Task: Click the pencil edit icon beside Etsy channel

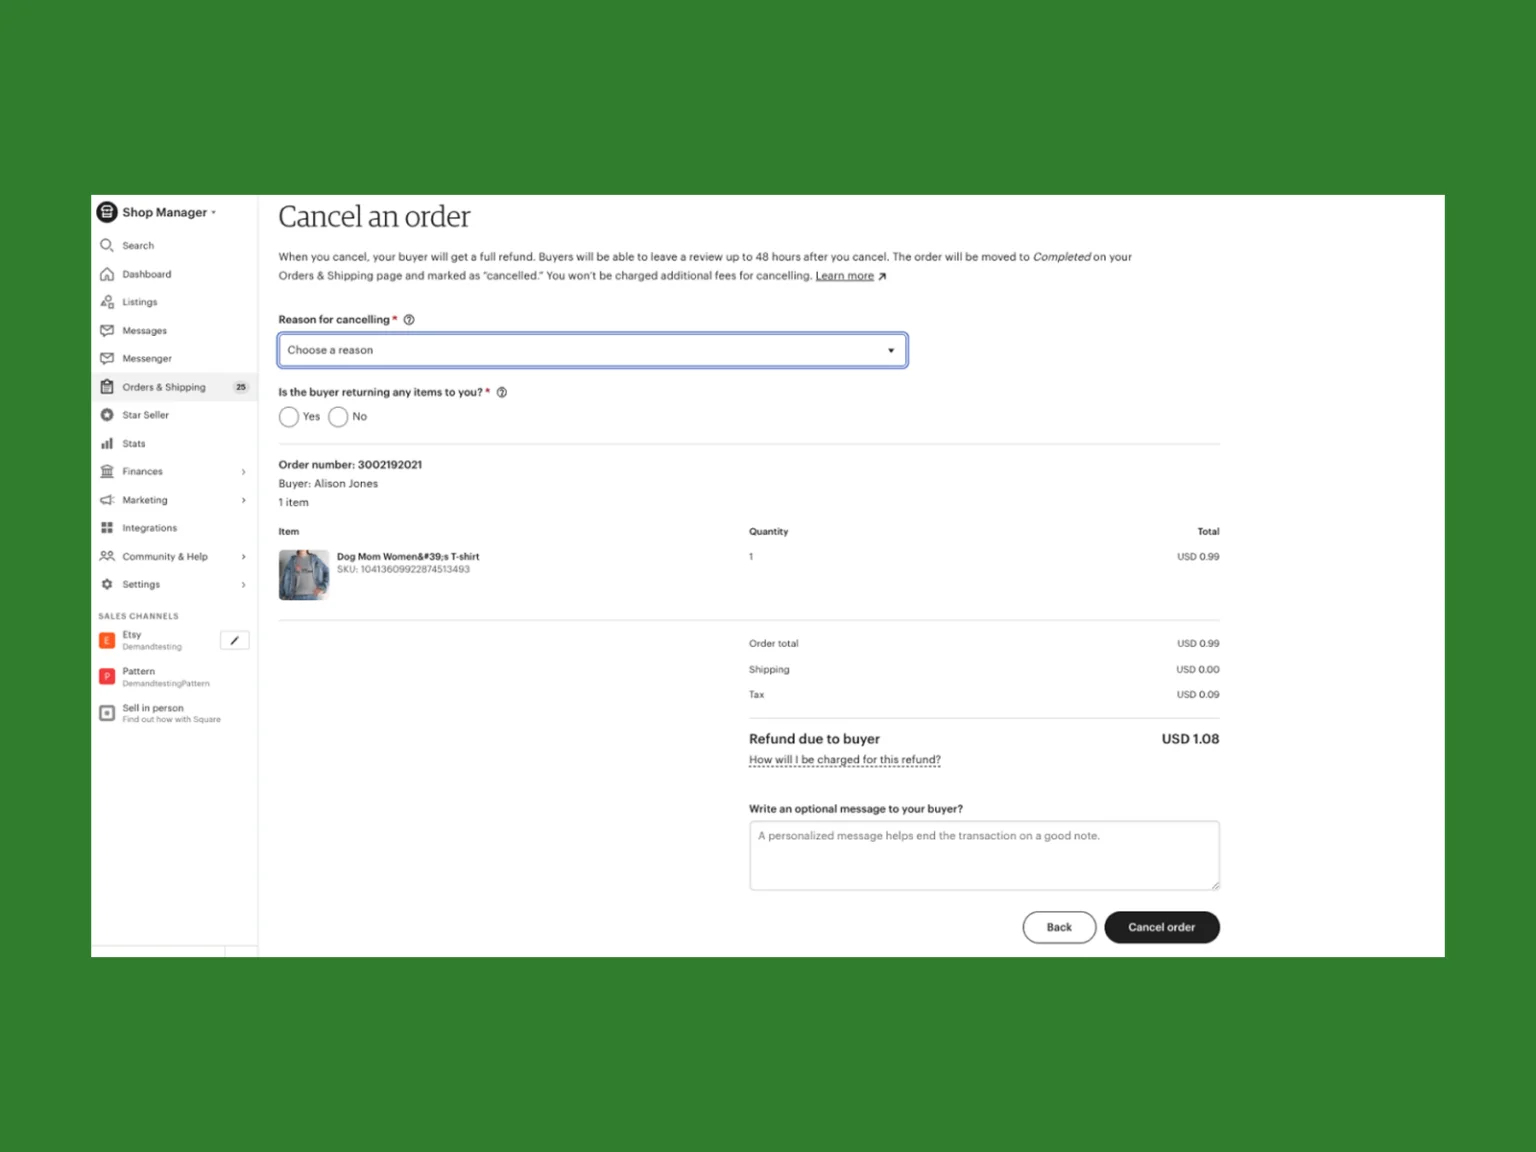Action: 235,640
